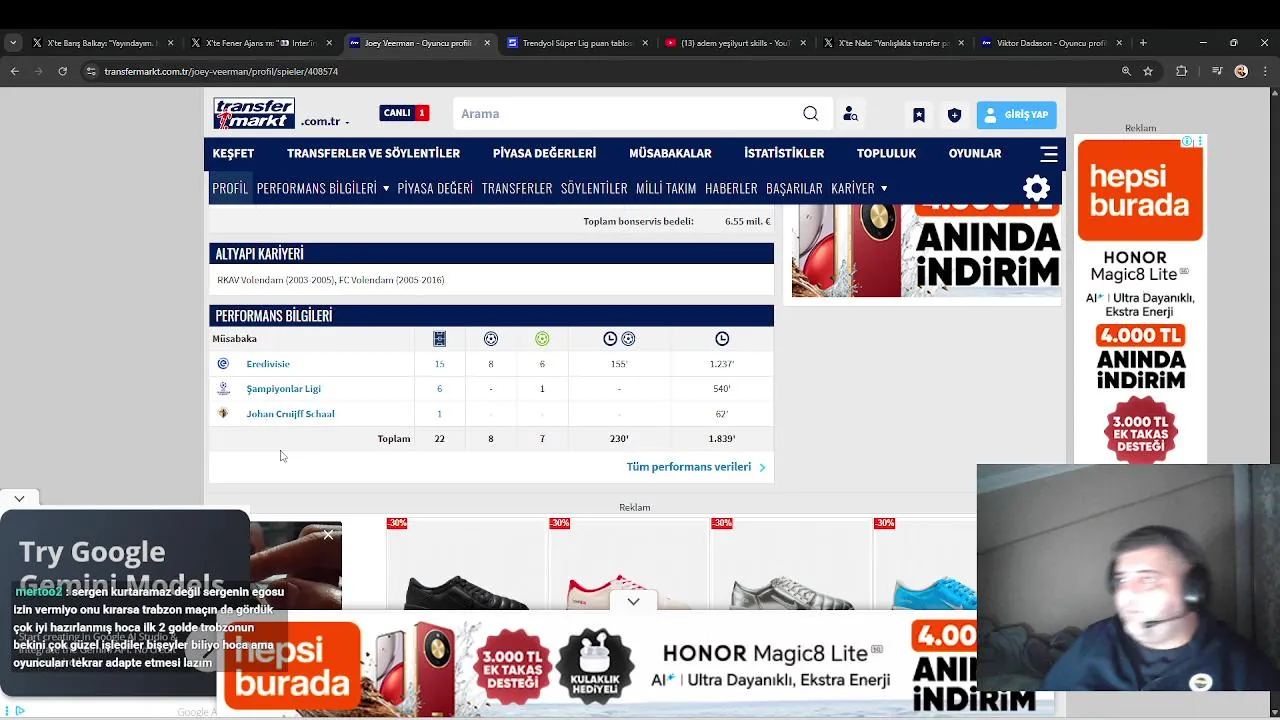Screen dimensions: 1280x720
Task: Expand the KARİYER dropdown arrow
Action: click(884, 189)
